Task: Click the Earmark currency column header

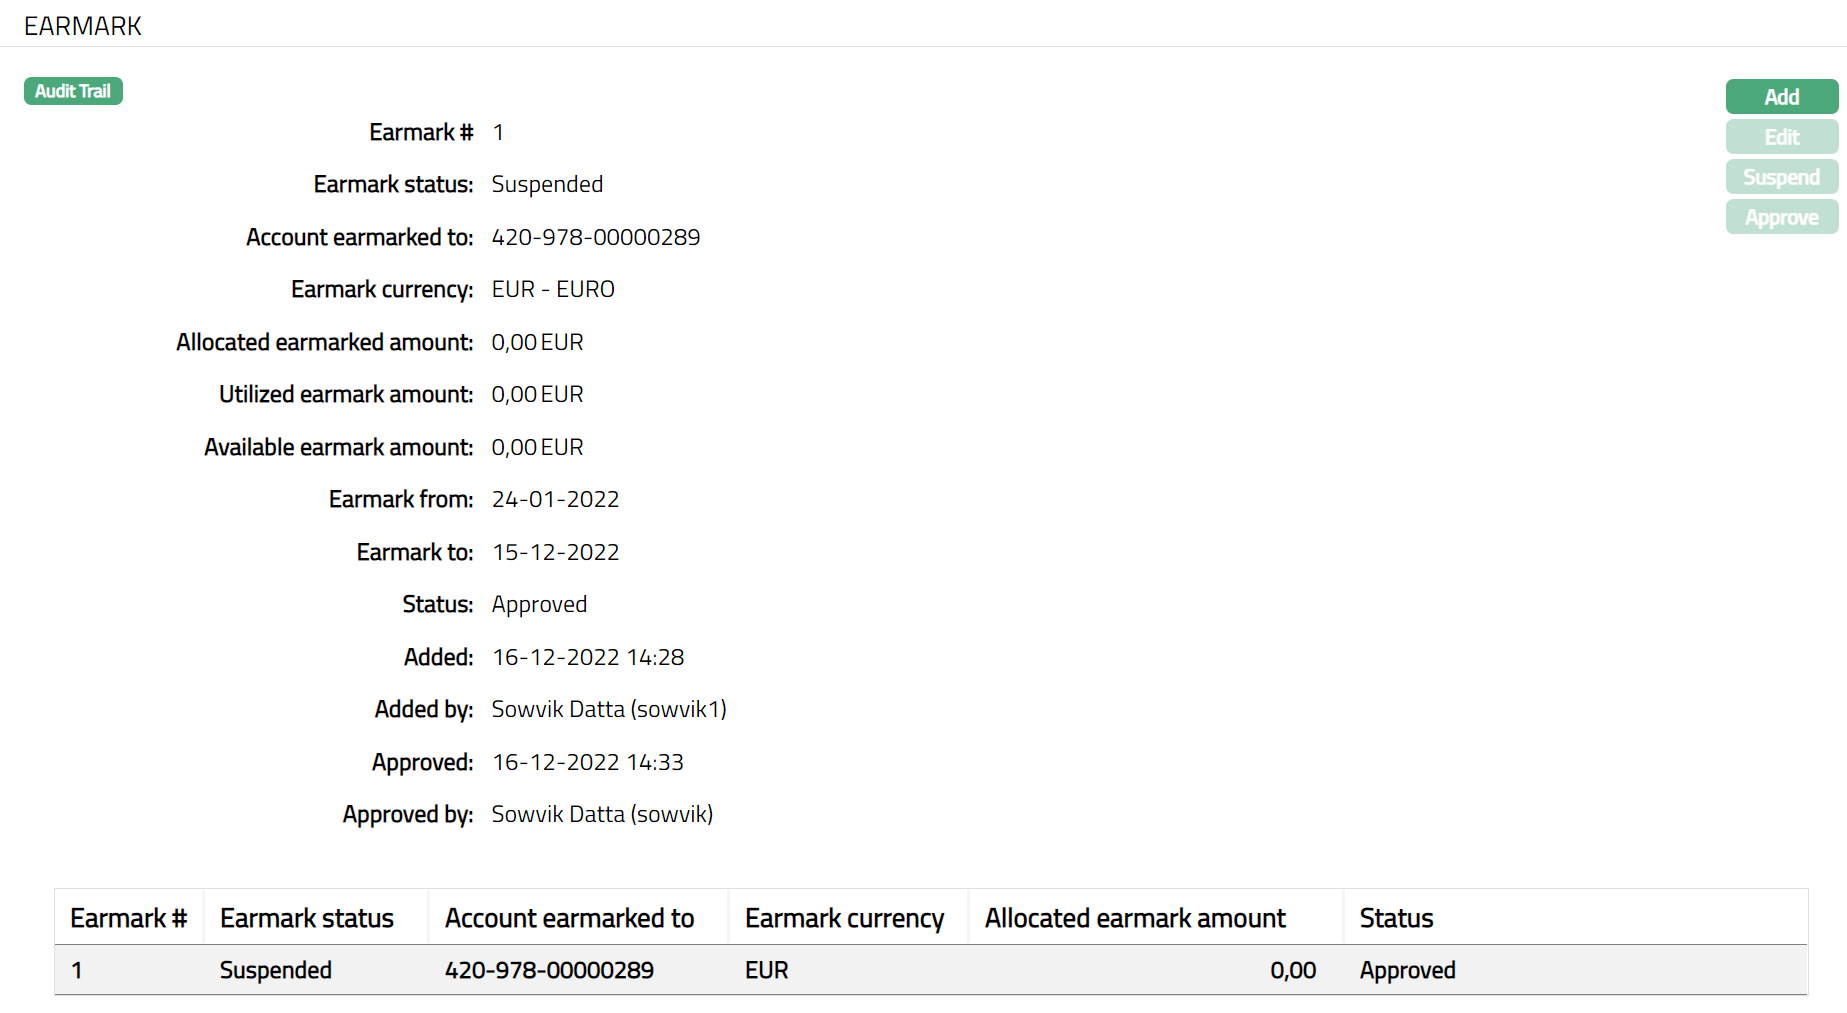Action: (x=844, y=918)
